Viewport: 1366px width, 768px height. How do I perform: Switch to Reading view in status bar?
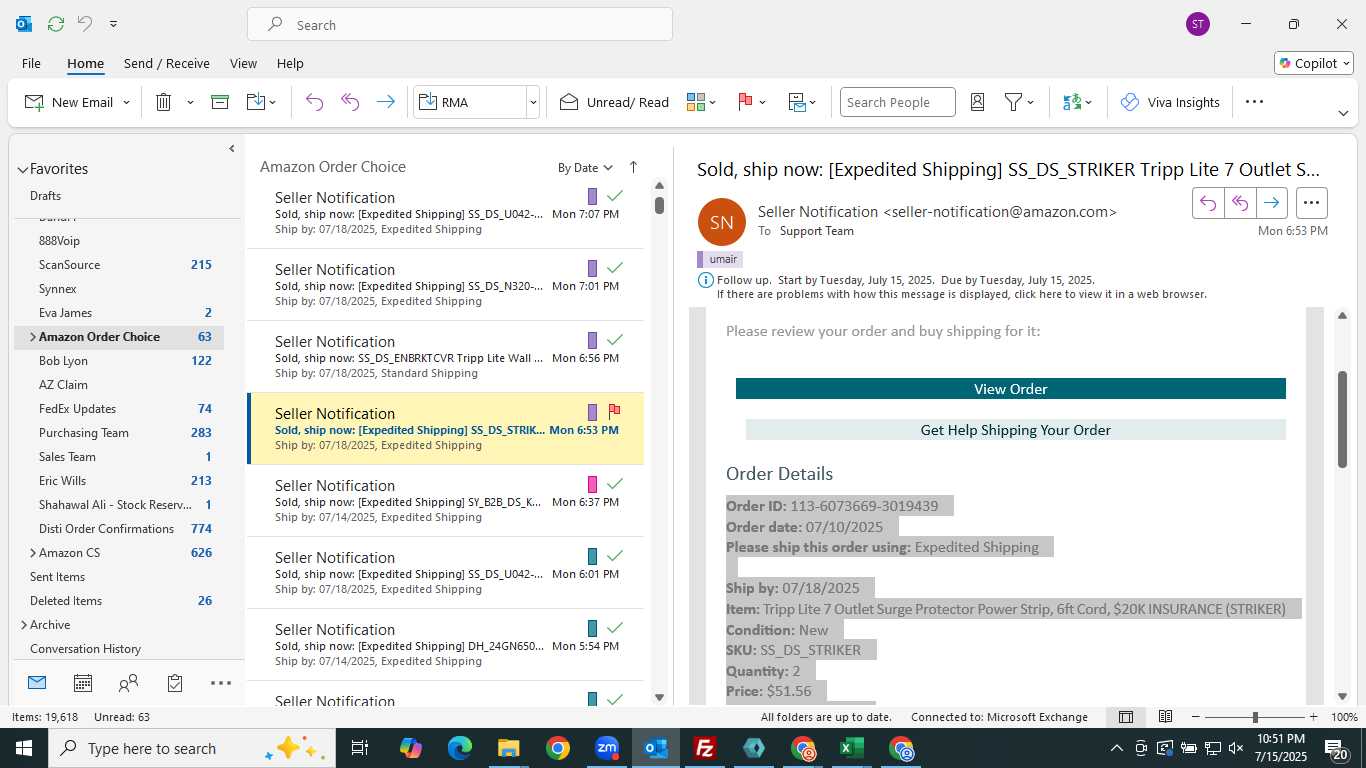[1165, 717]
